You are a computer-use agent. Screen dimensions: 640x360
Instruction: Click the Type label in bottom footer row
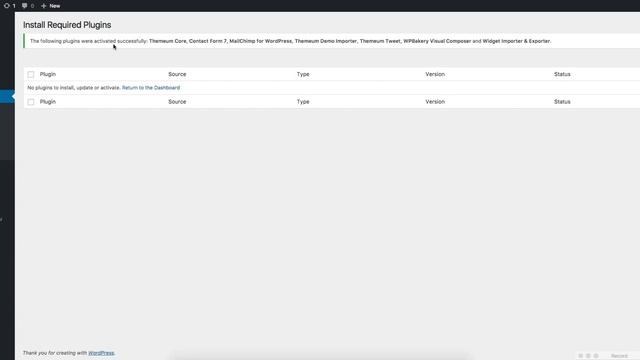pyautogui.click(x=303, y=102)
